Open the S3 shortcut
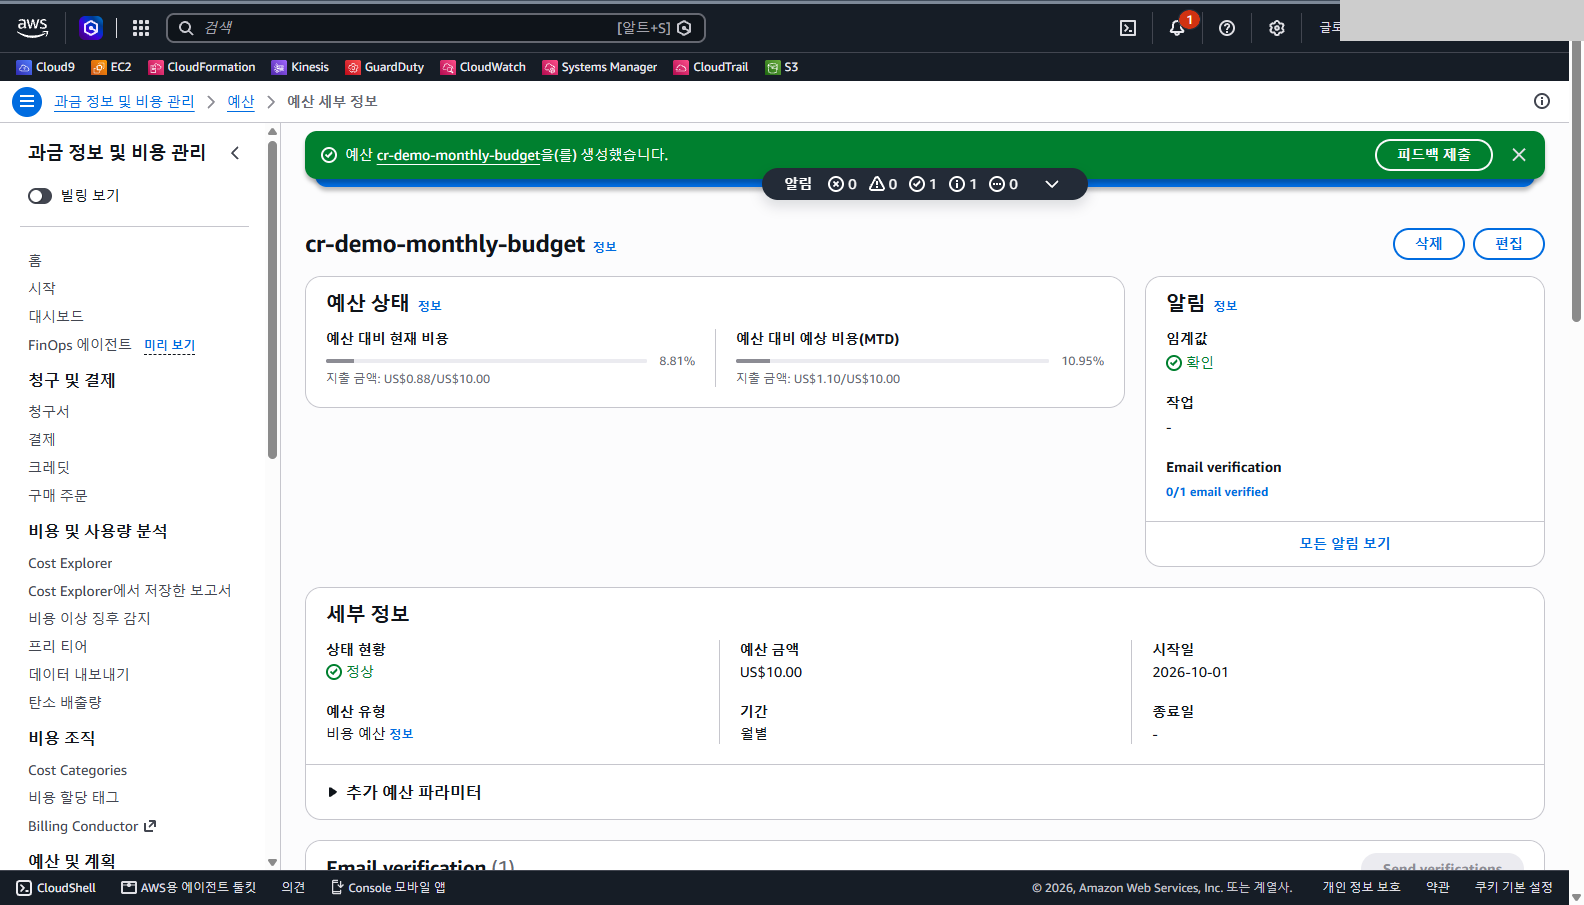Screen dimensions: 1584x905 (x=782, y=67)
